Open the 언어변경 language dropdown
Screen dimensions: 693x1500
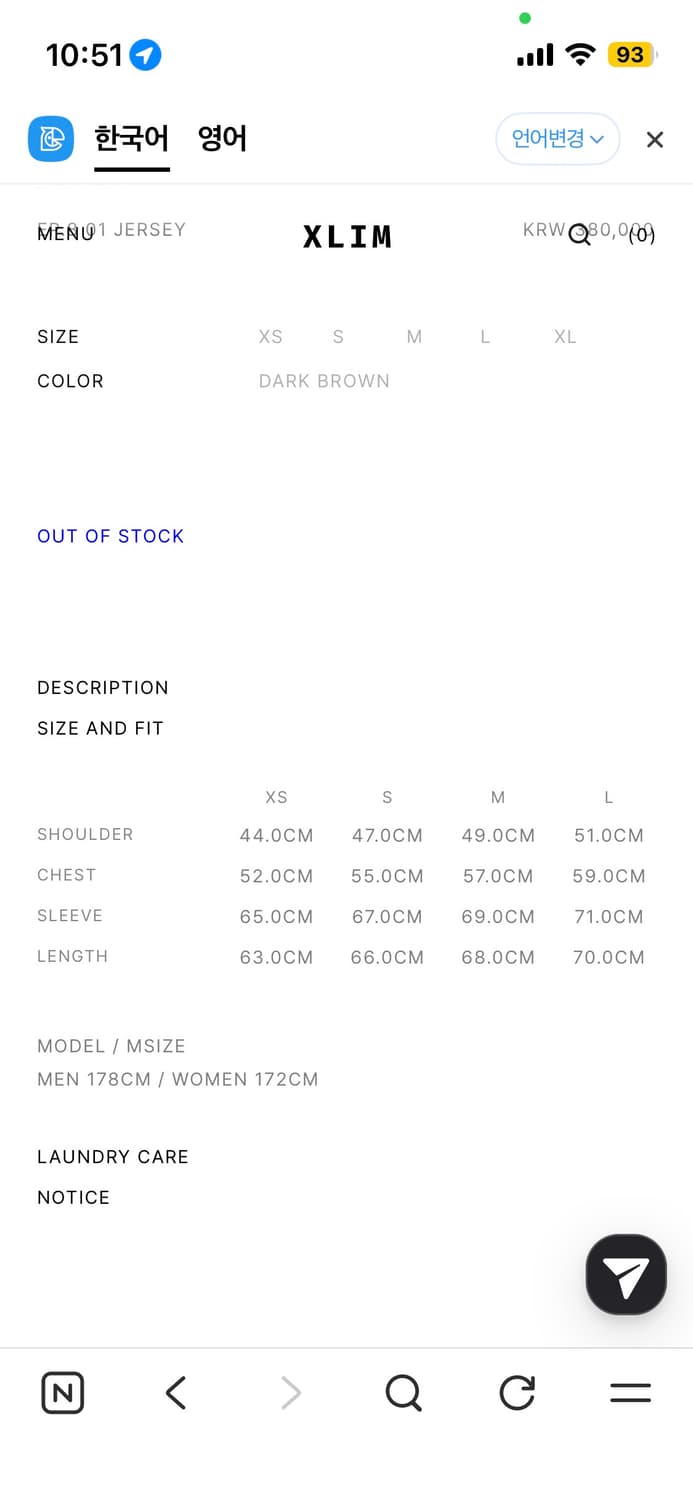[x=557, y=139]
